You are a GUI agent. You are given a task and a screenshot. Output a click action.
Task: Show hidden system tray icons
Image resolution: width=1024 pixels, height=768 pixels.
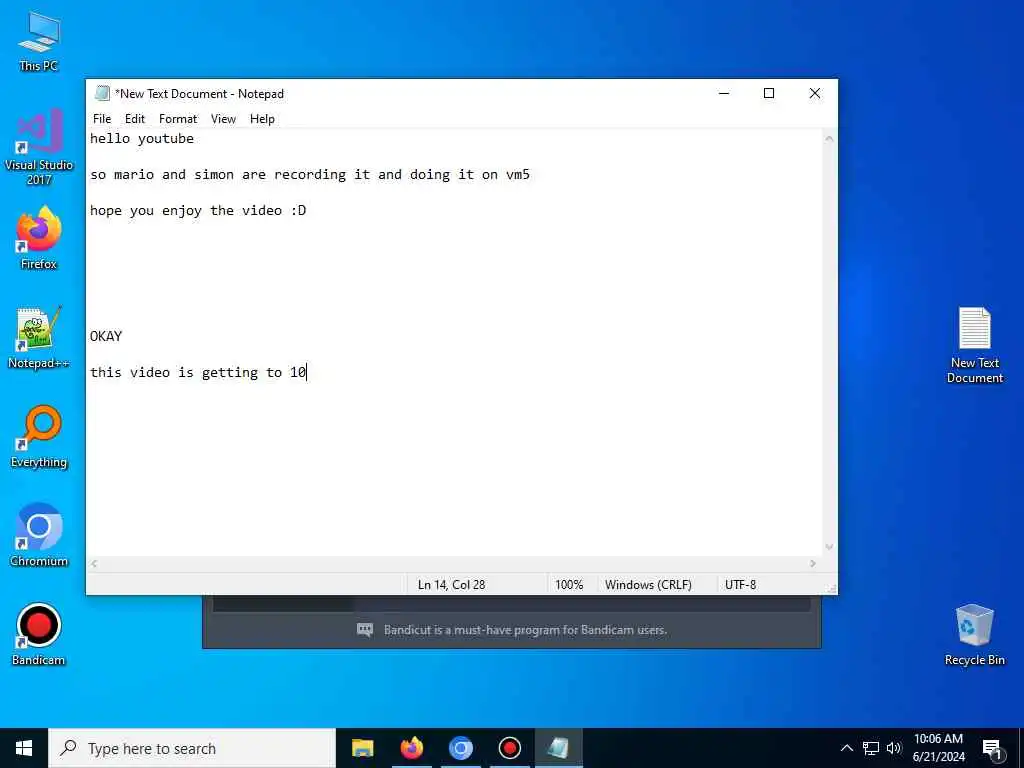[846, 748]
